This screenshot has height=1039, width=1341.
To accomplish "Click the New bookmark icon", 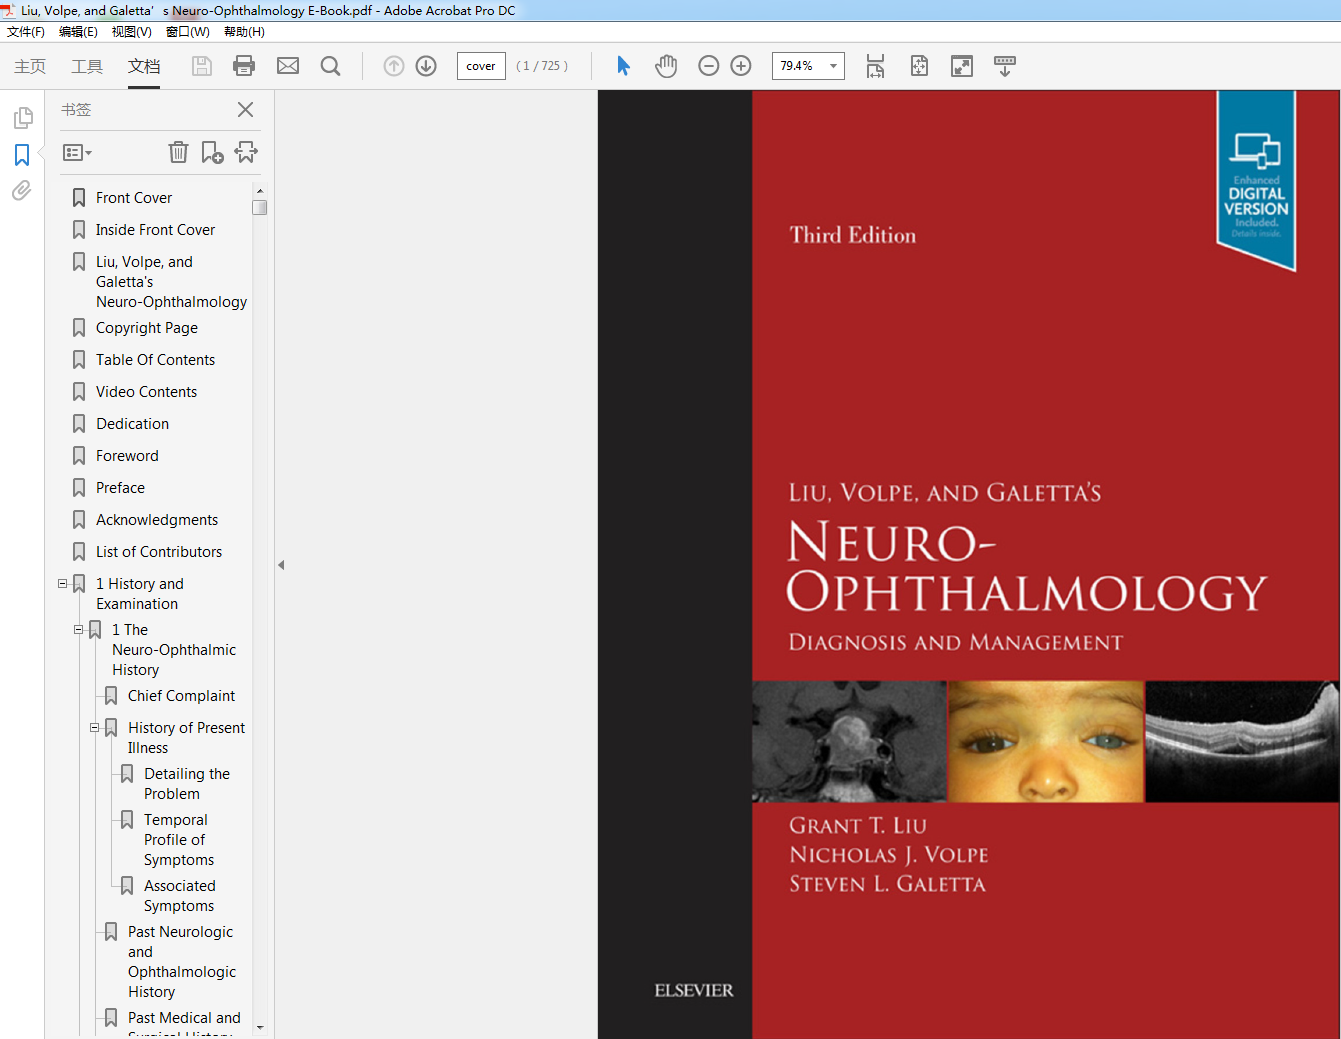I will point(212,152).
